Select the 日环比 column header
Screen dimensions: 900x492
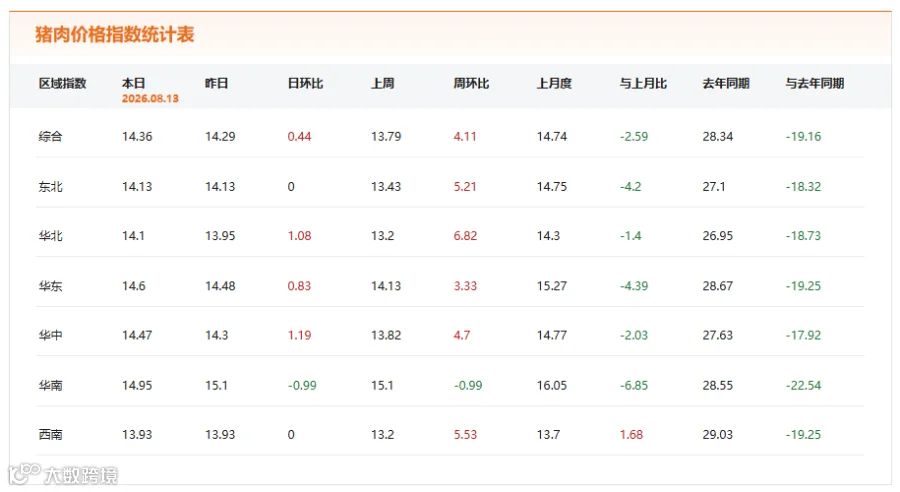click(305, 83)
